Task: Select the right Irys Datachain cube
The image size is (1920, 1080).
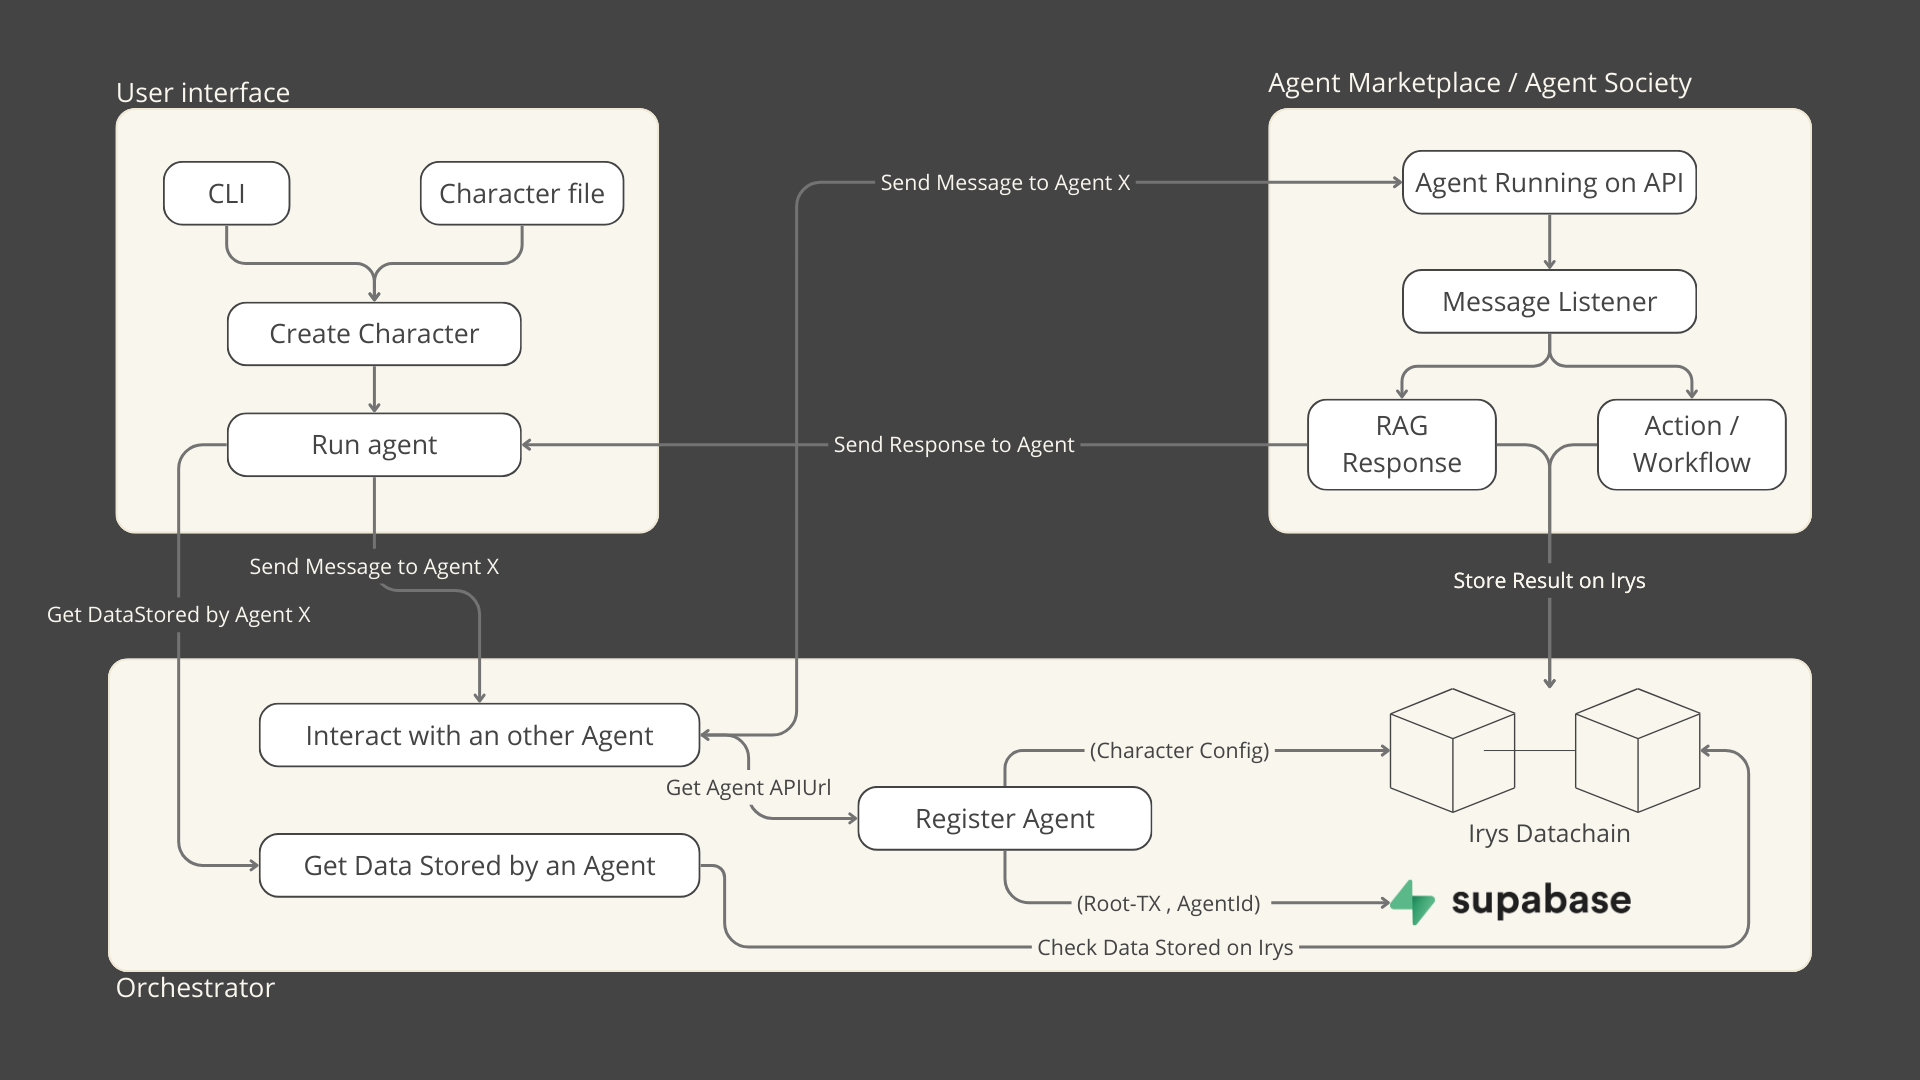Action: [x=1638, y=750]
